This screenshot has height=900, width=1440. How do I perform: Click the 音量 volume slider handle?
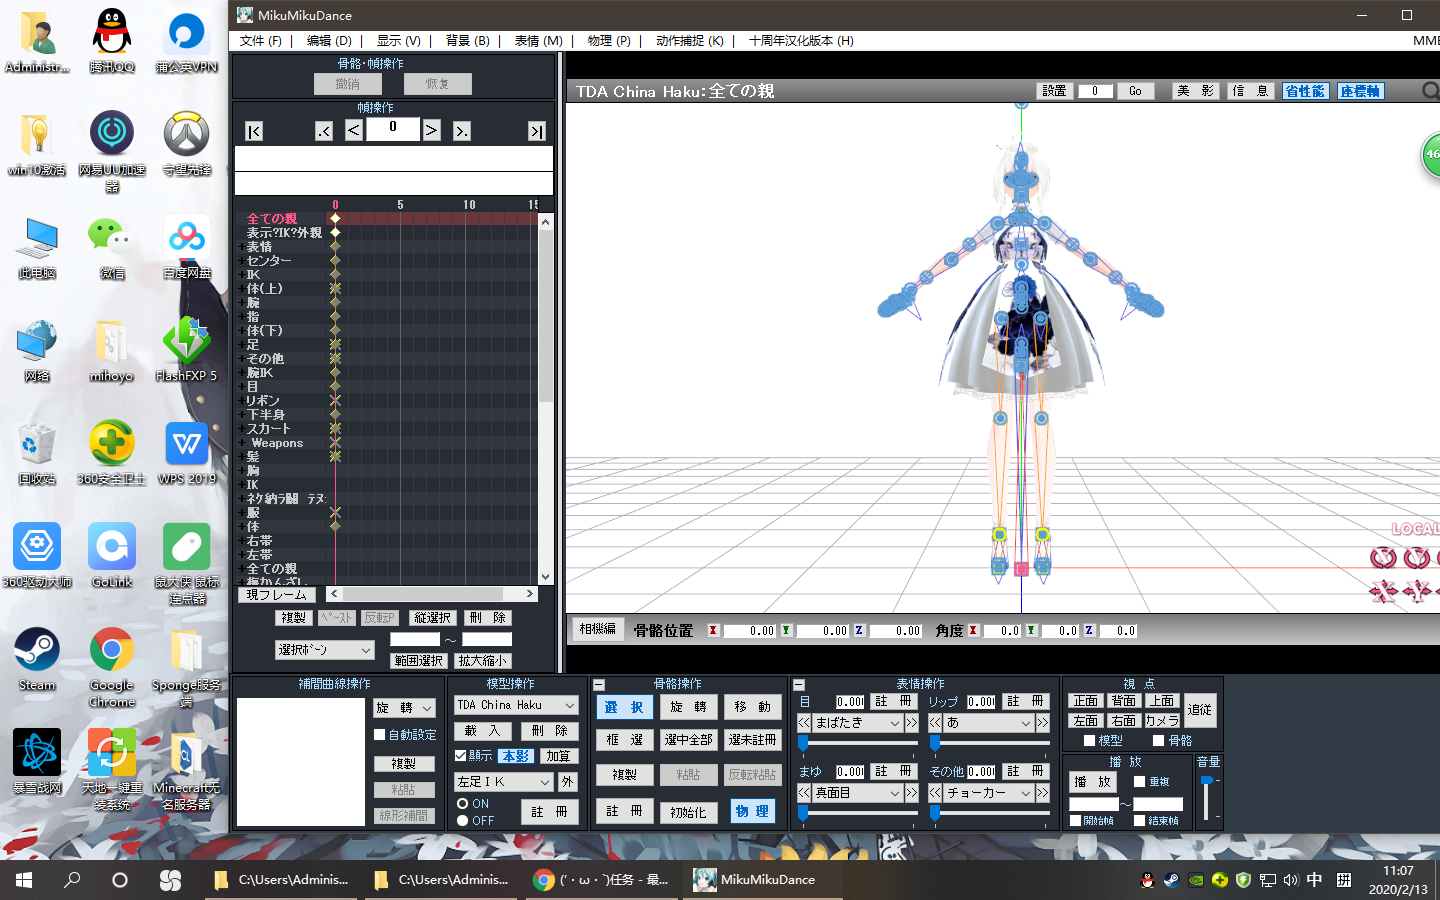pyautogui.click(x=1207, y=781)
